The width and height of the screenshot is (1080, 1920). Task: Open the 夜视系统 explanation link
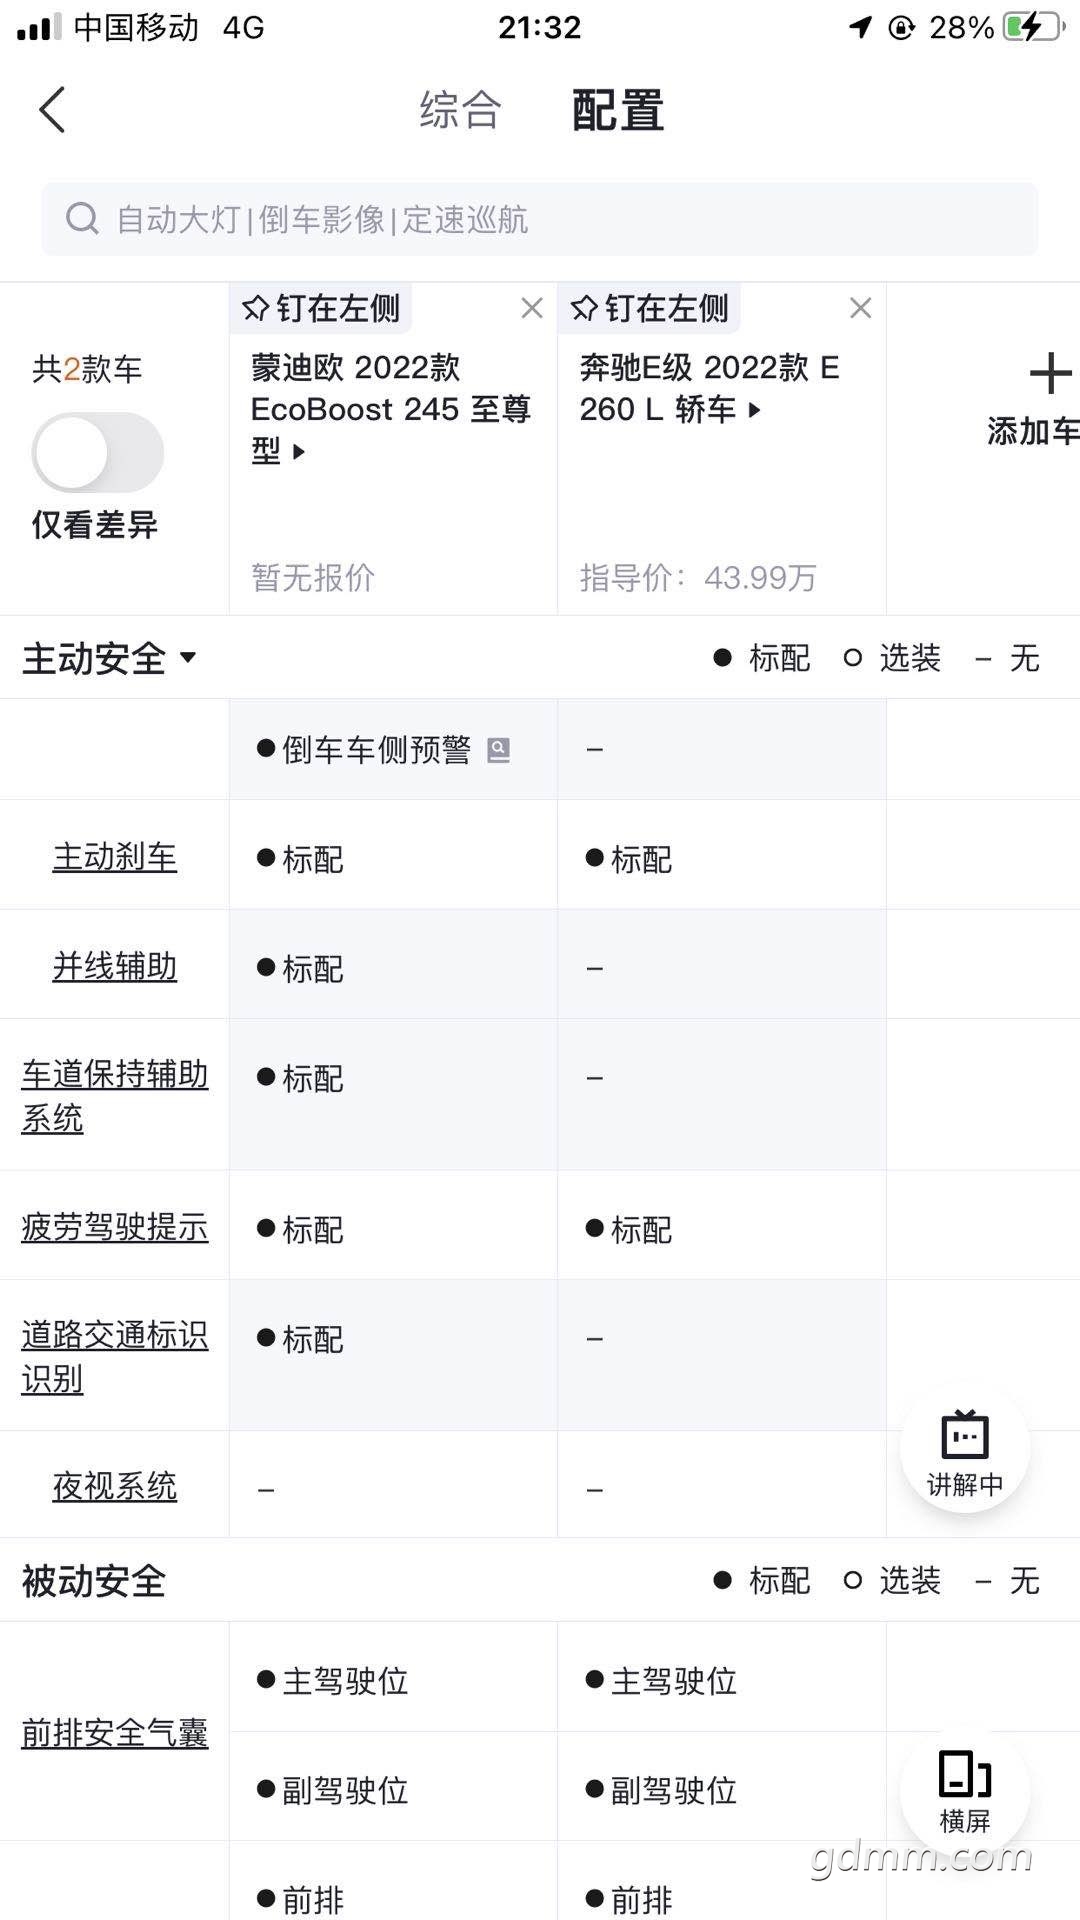pos(115,1486)
